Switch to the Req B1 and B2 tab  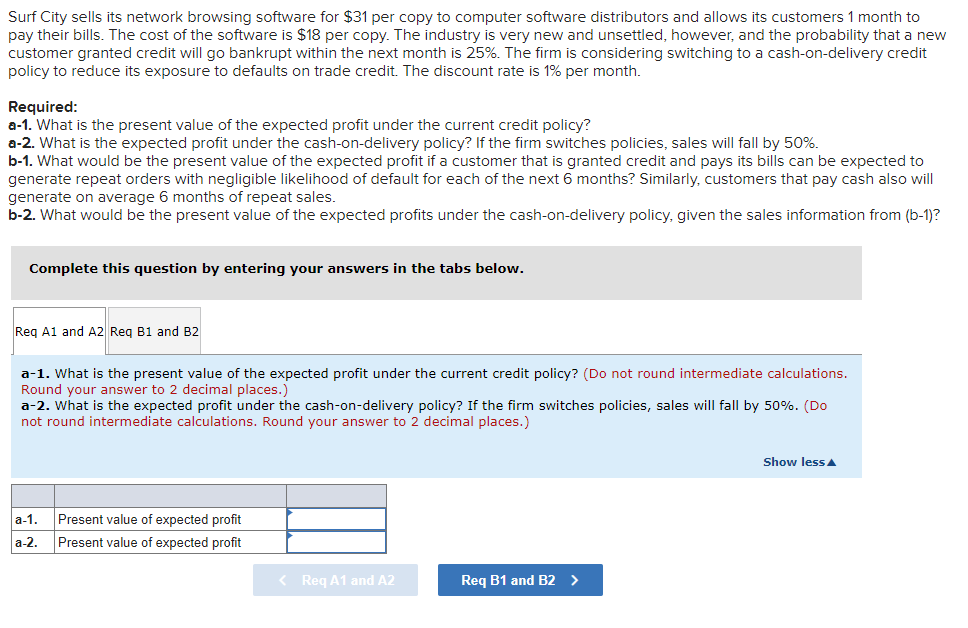pyautogui.click(x=153, y=330)
